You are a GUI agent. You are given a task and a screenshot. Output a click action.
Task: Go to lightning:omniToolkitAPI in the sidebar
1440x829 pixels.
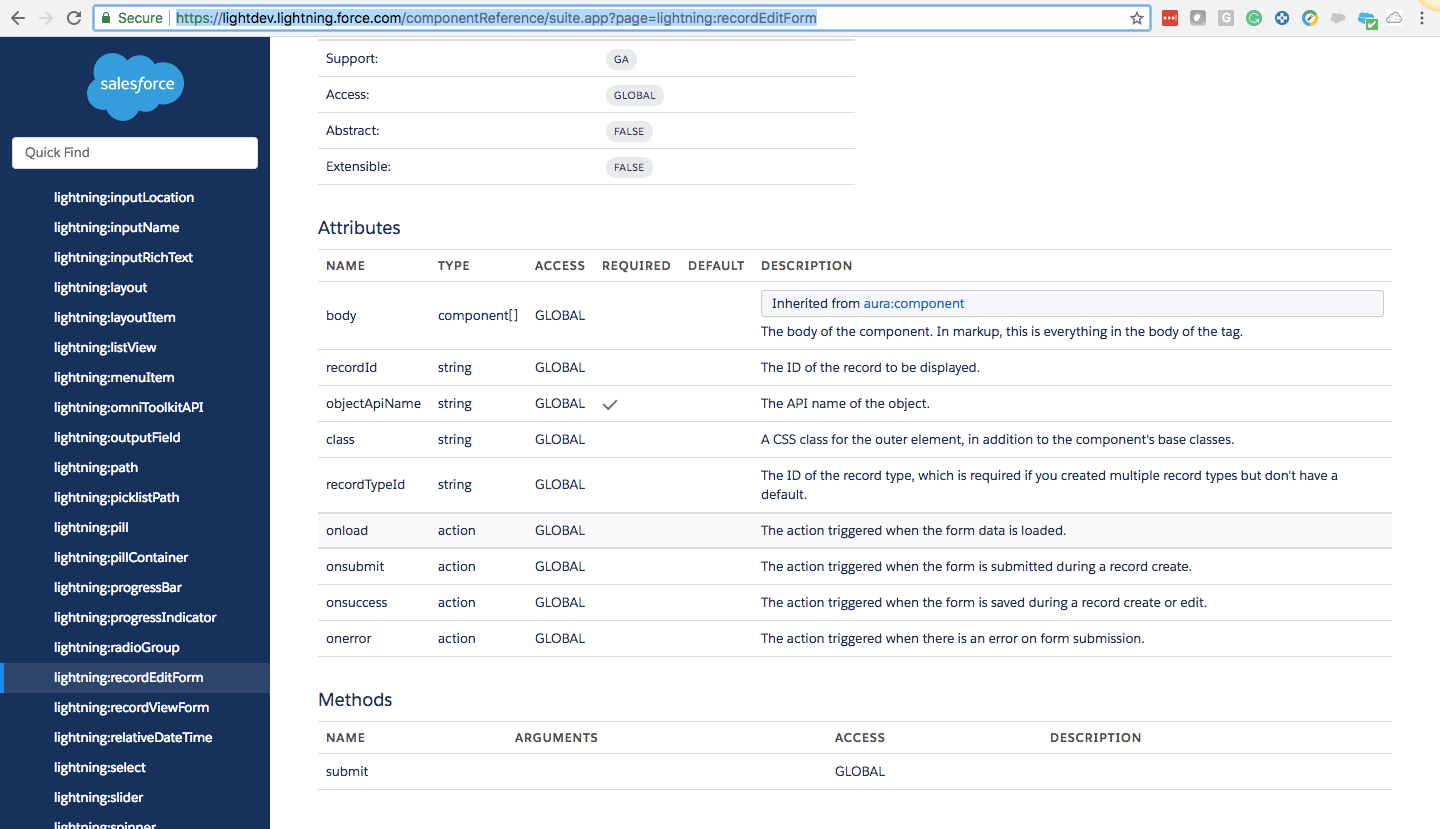pyautogui.click(x=129, y=408)
